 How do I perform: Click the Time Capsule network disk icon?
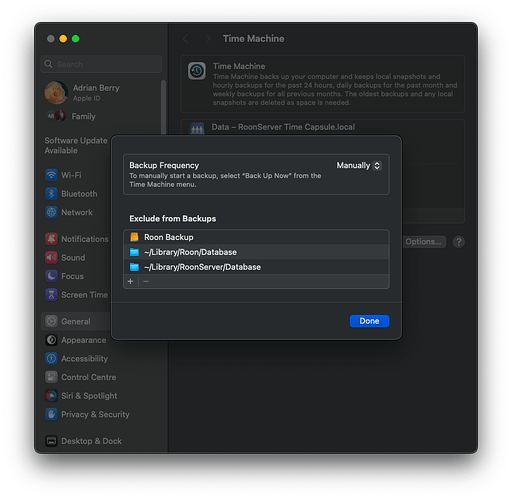click(x=197, y=128)
